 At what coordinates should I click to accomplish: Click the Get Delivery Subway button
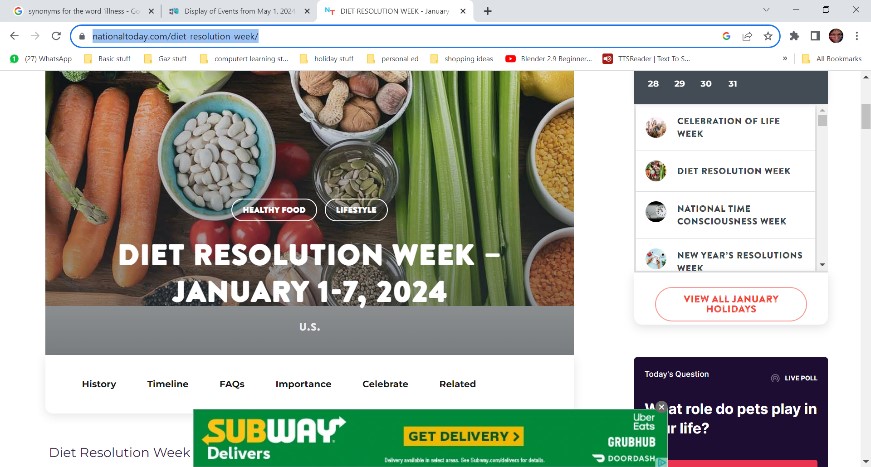tap(464, 436)
